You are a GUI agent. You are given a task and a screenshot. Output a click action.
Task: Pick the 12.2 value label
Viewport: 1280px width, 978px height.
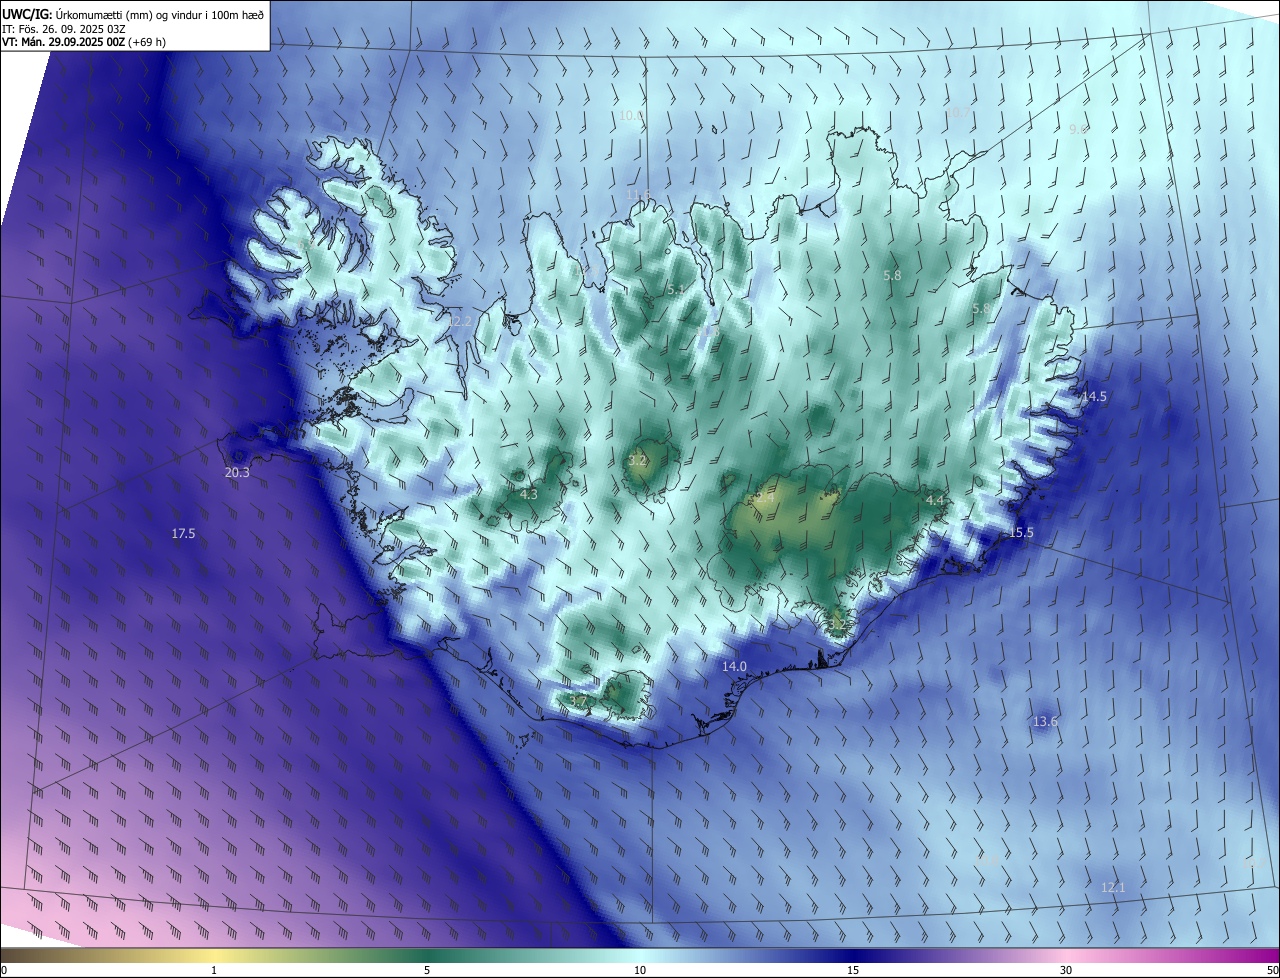[459, 321]
